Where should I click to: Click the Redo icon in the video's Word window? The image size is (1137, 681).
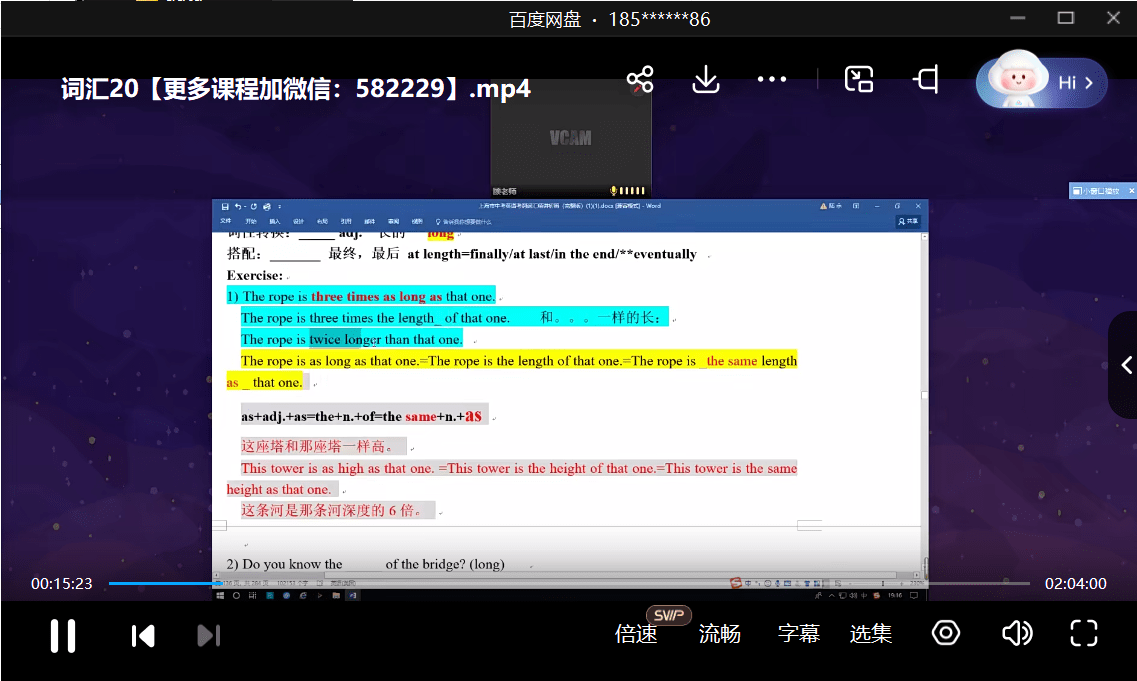[x=254, y=207]
